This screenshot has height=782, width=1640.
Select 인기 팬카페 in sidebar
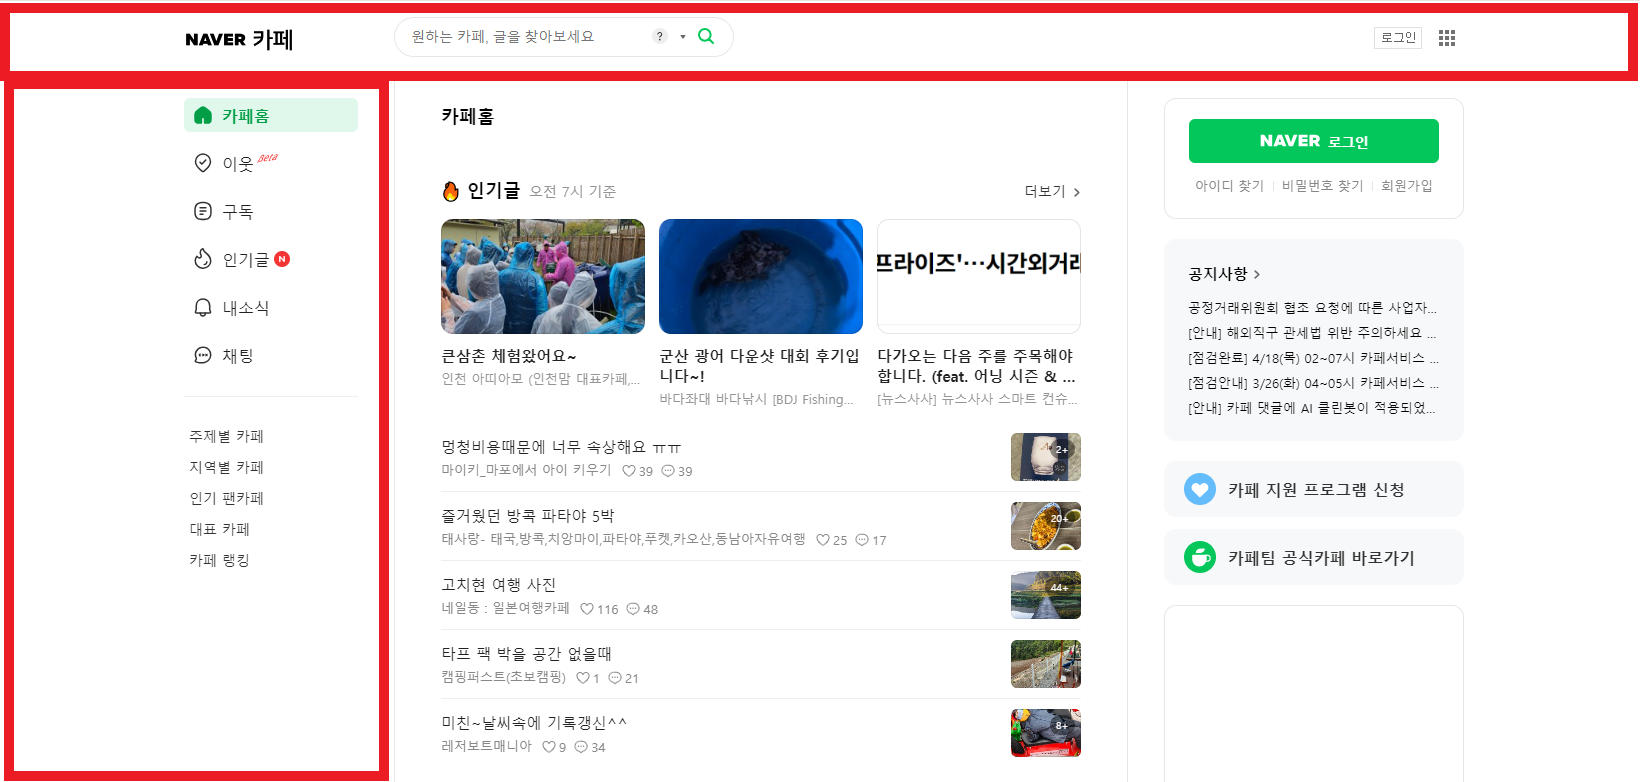click(227, 498)
